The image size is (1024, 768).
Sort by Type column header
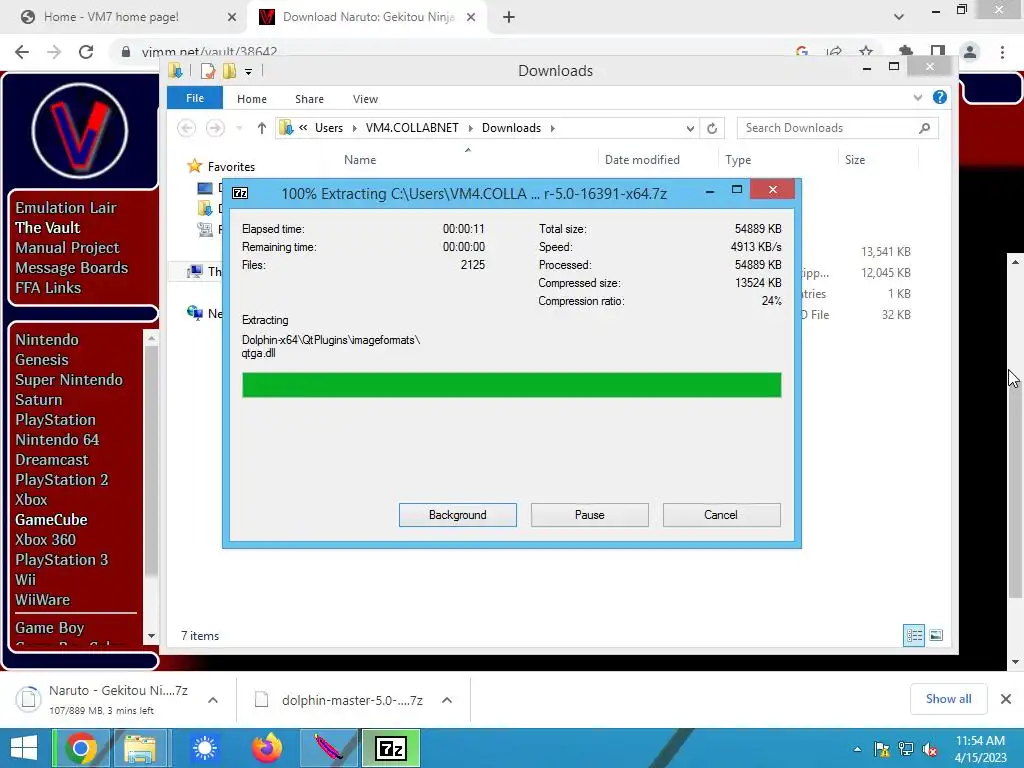coord(738,159)
